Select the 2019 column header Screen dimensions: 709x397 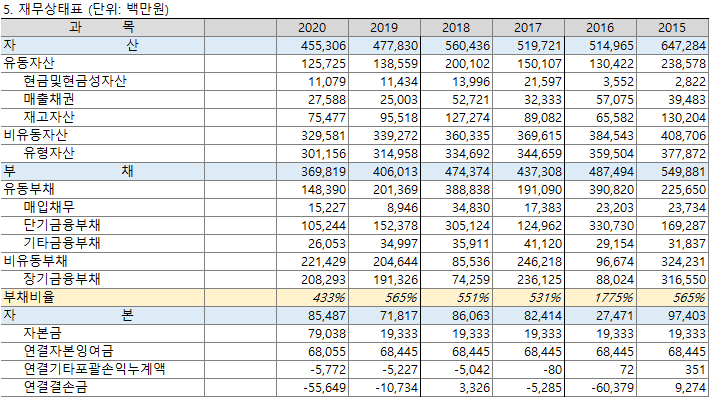point(384,28)
